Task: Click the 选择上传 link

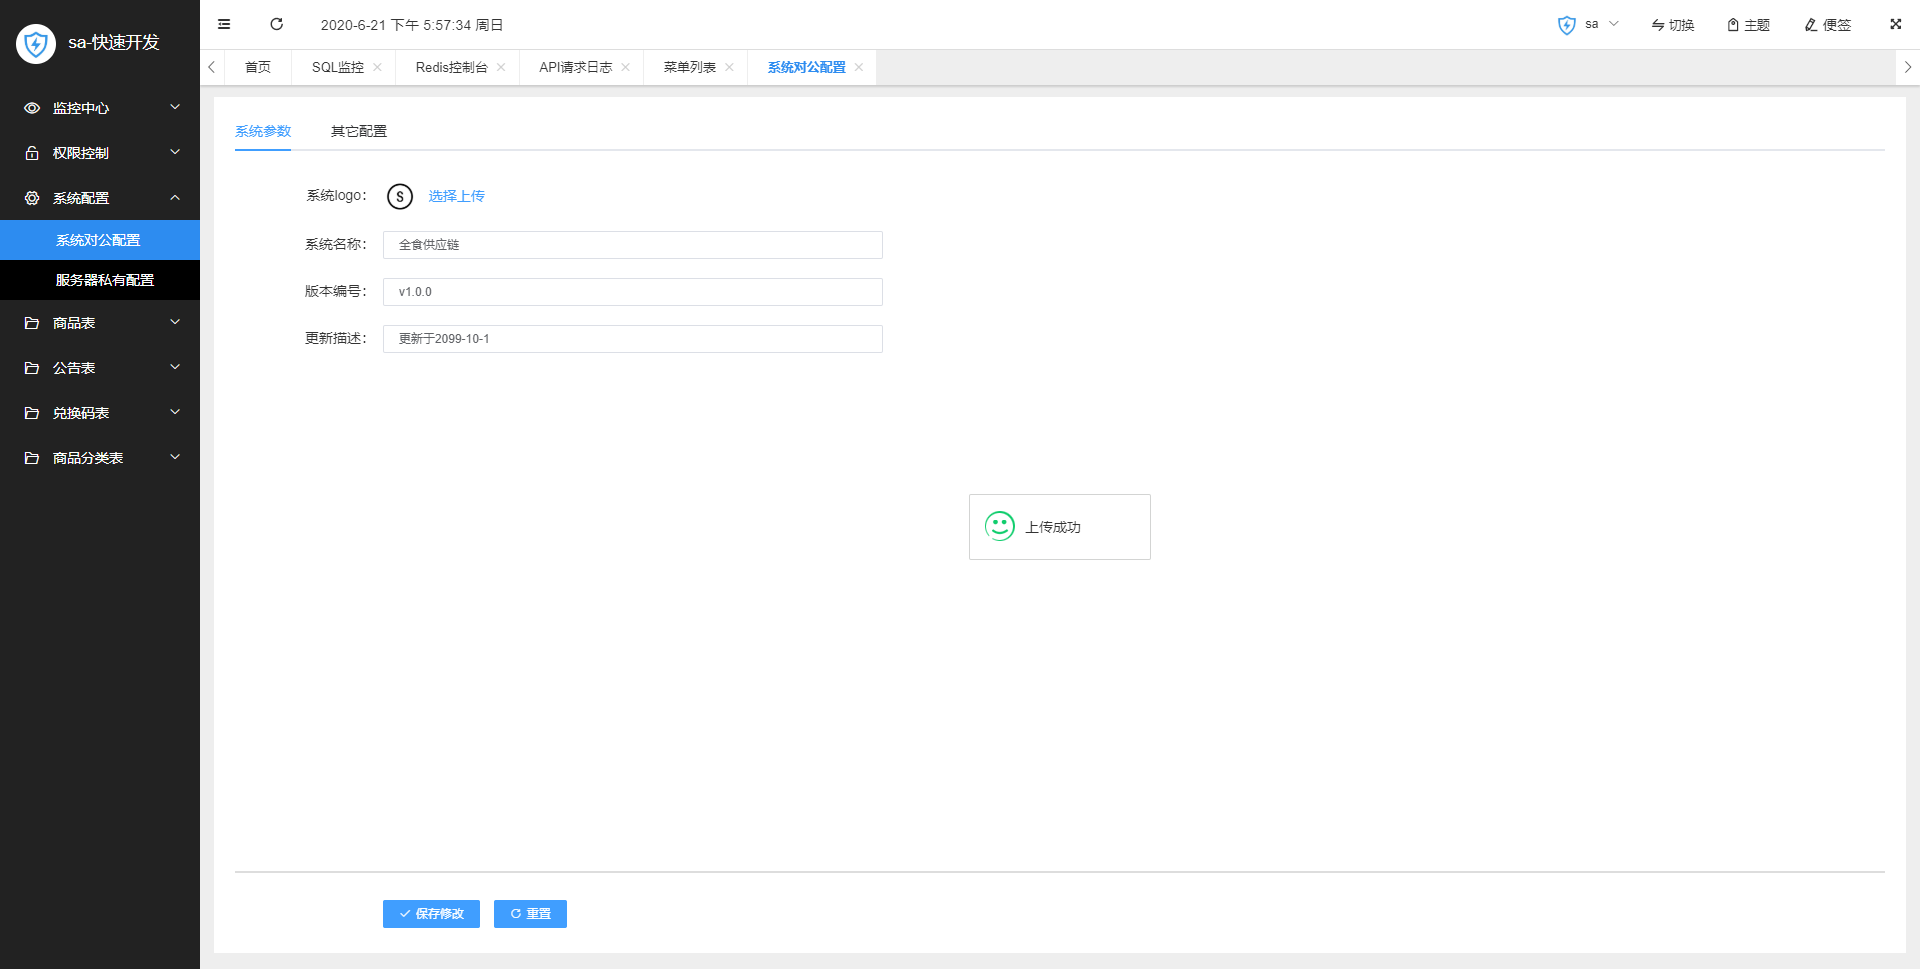Action: pyautogui.click(x=456, y=196)
